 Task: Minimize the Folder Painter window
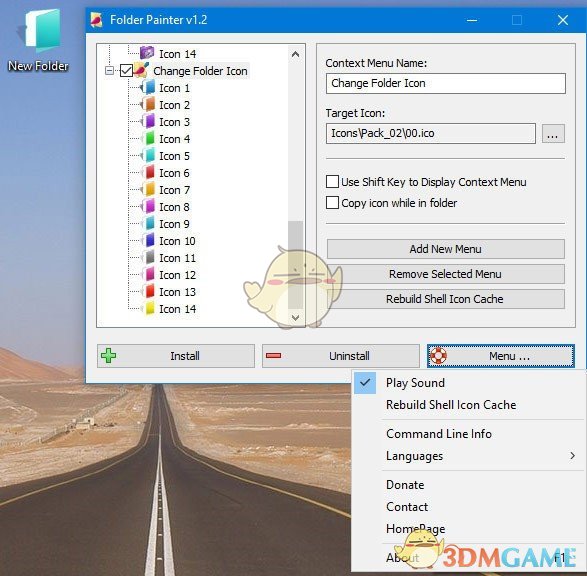472,20
